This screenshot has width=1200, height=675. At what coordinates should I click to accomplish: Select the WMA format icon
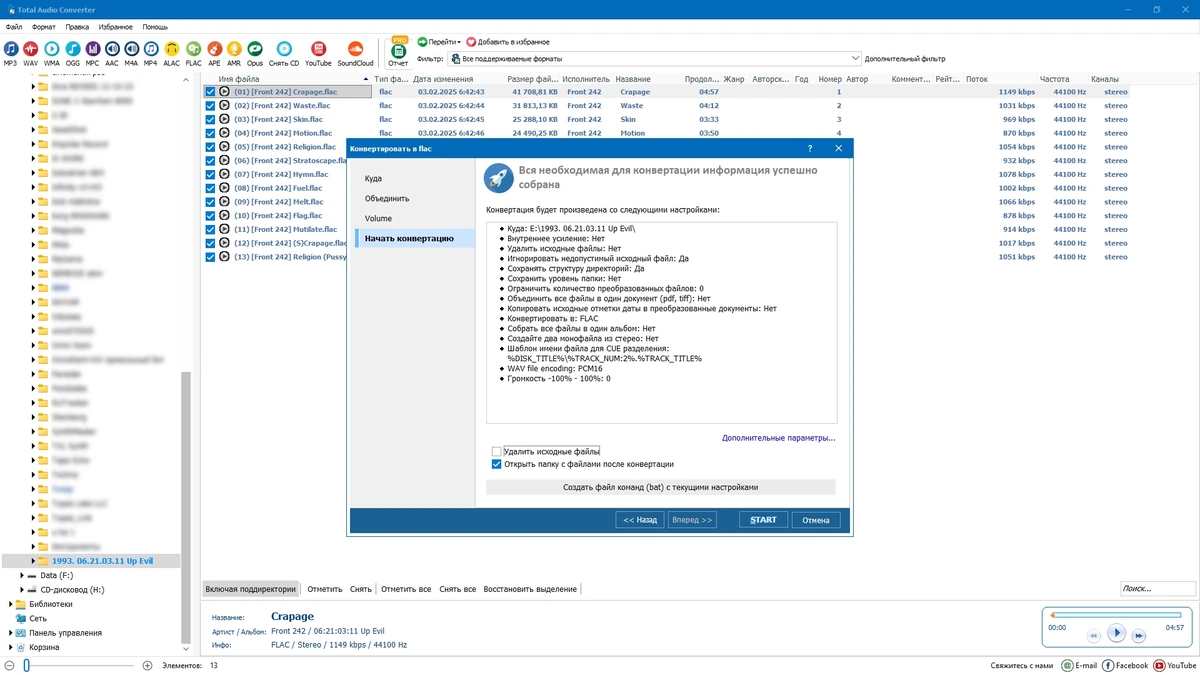(52, 48)
